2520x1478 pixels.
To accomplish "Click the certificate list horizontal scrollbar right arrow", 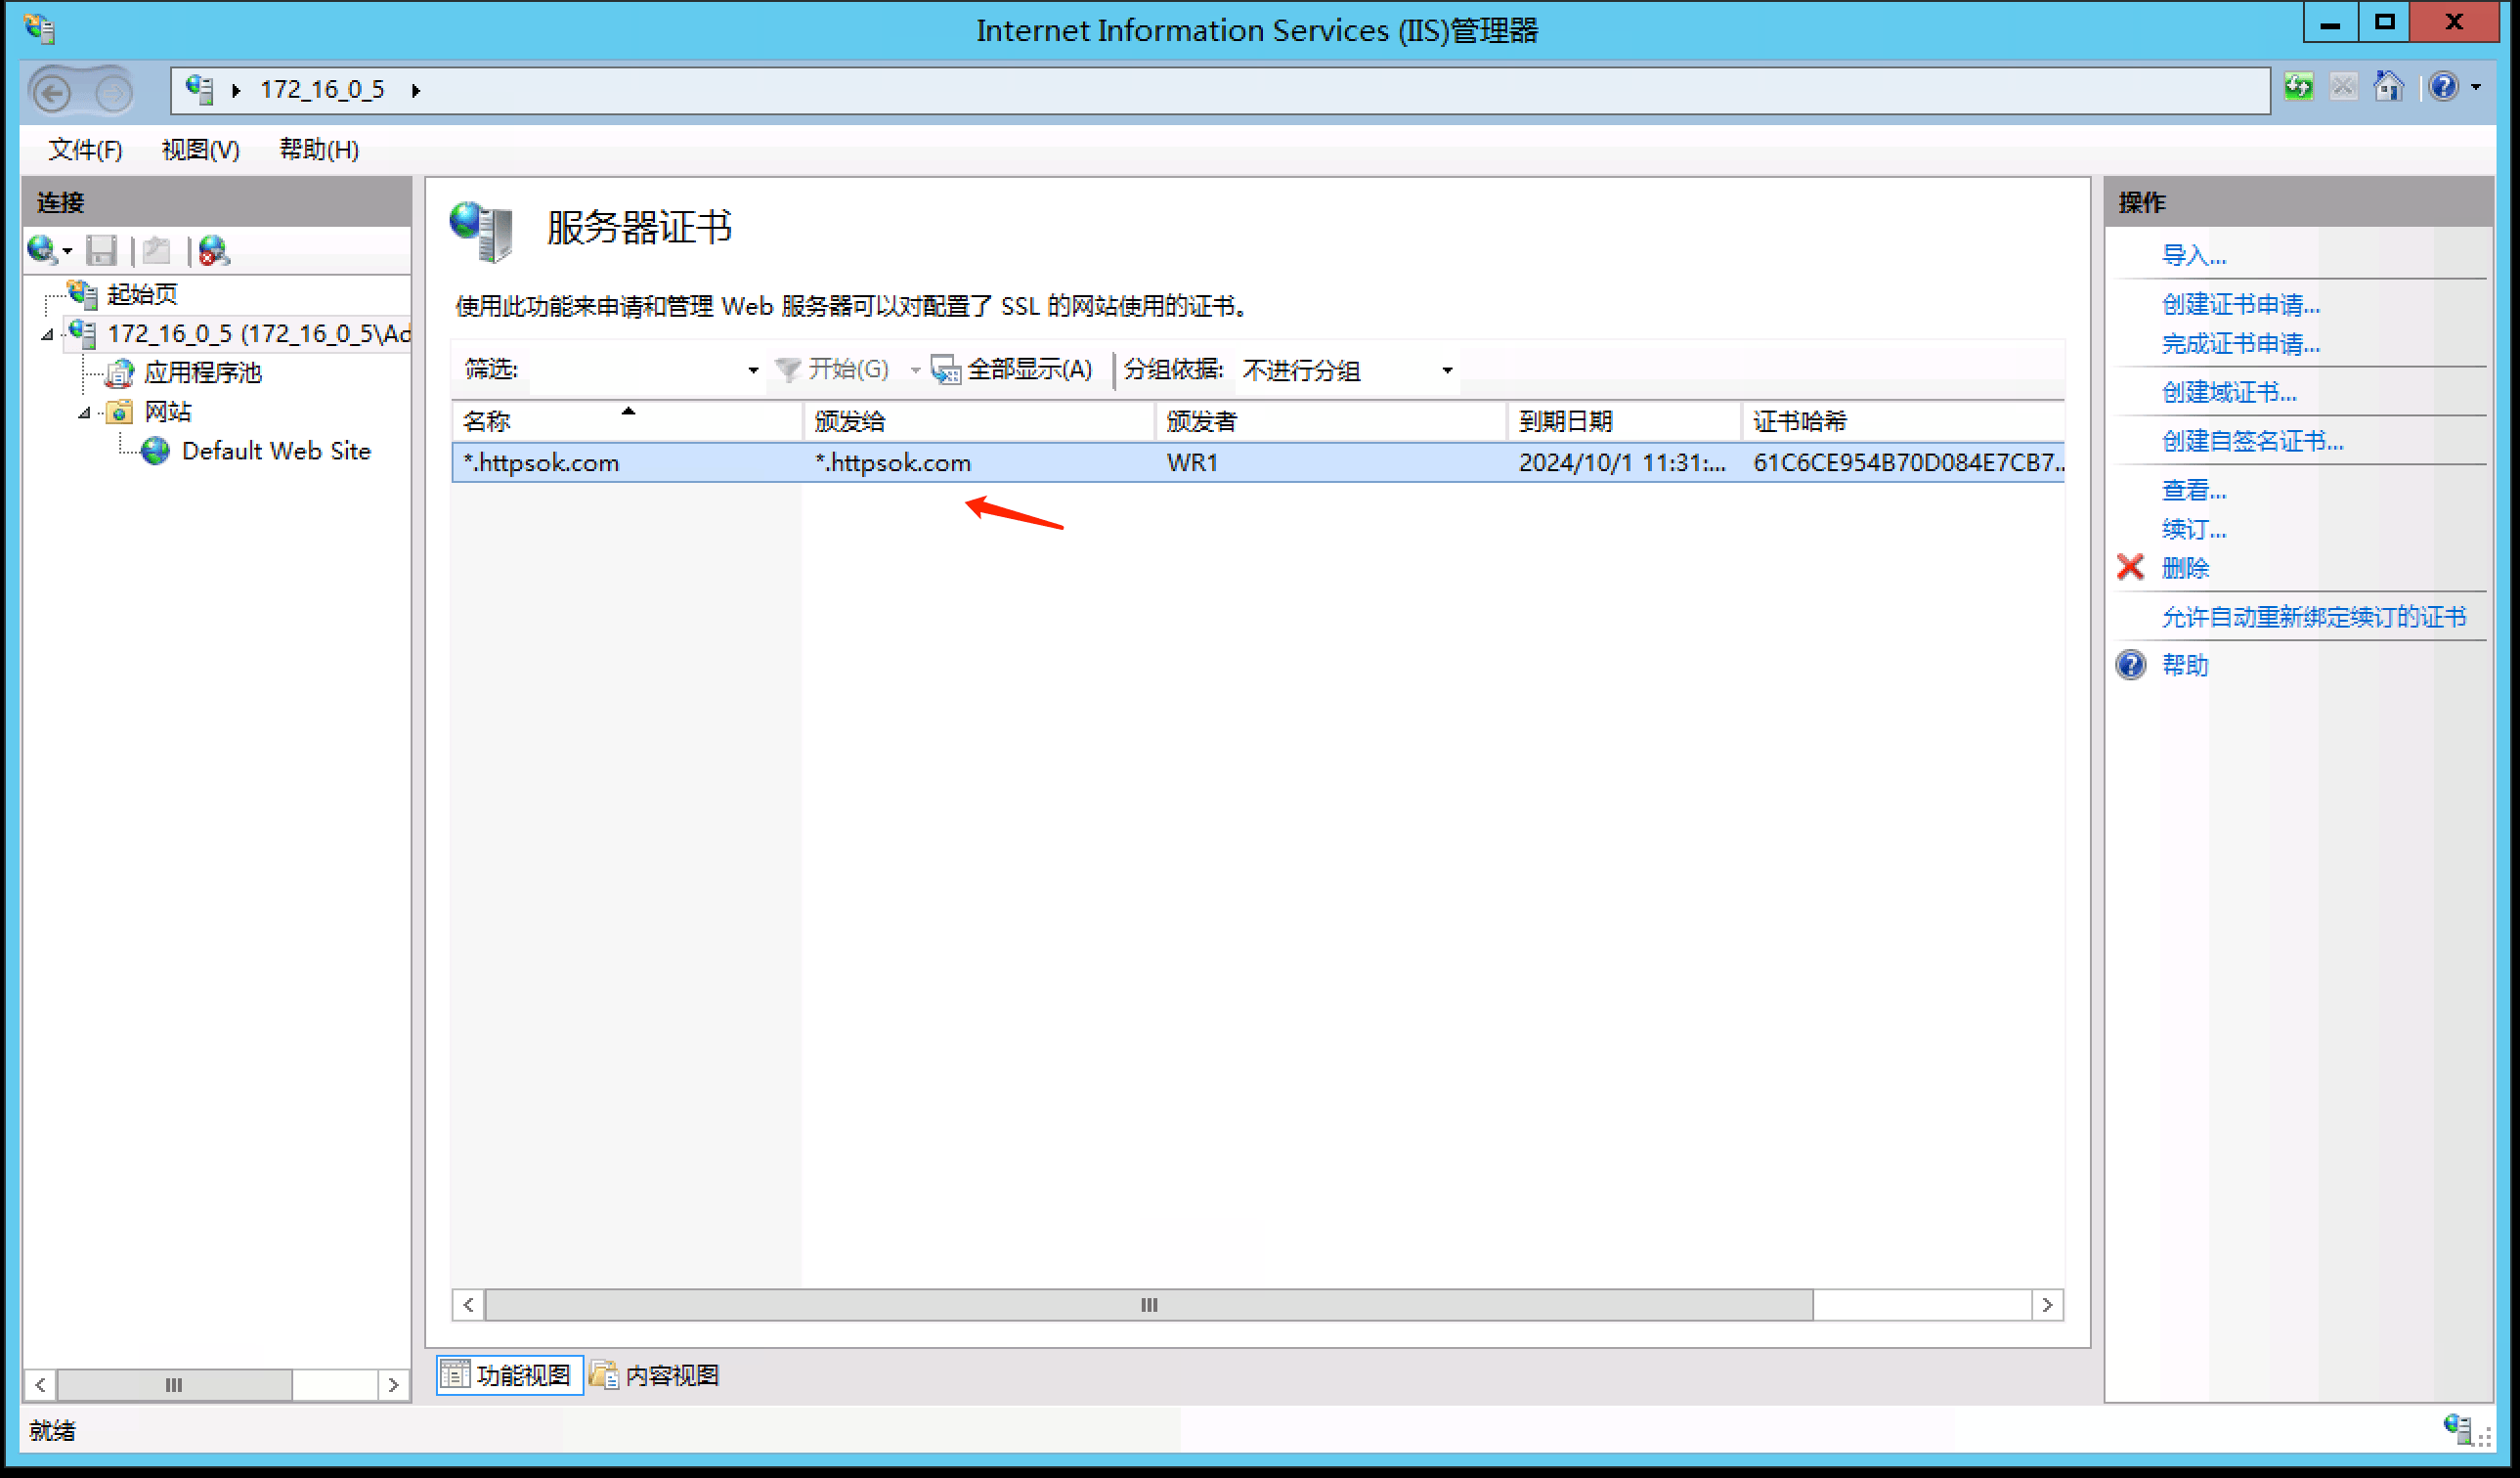I will [x=2047, y=1304].
